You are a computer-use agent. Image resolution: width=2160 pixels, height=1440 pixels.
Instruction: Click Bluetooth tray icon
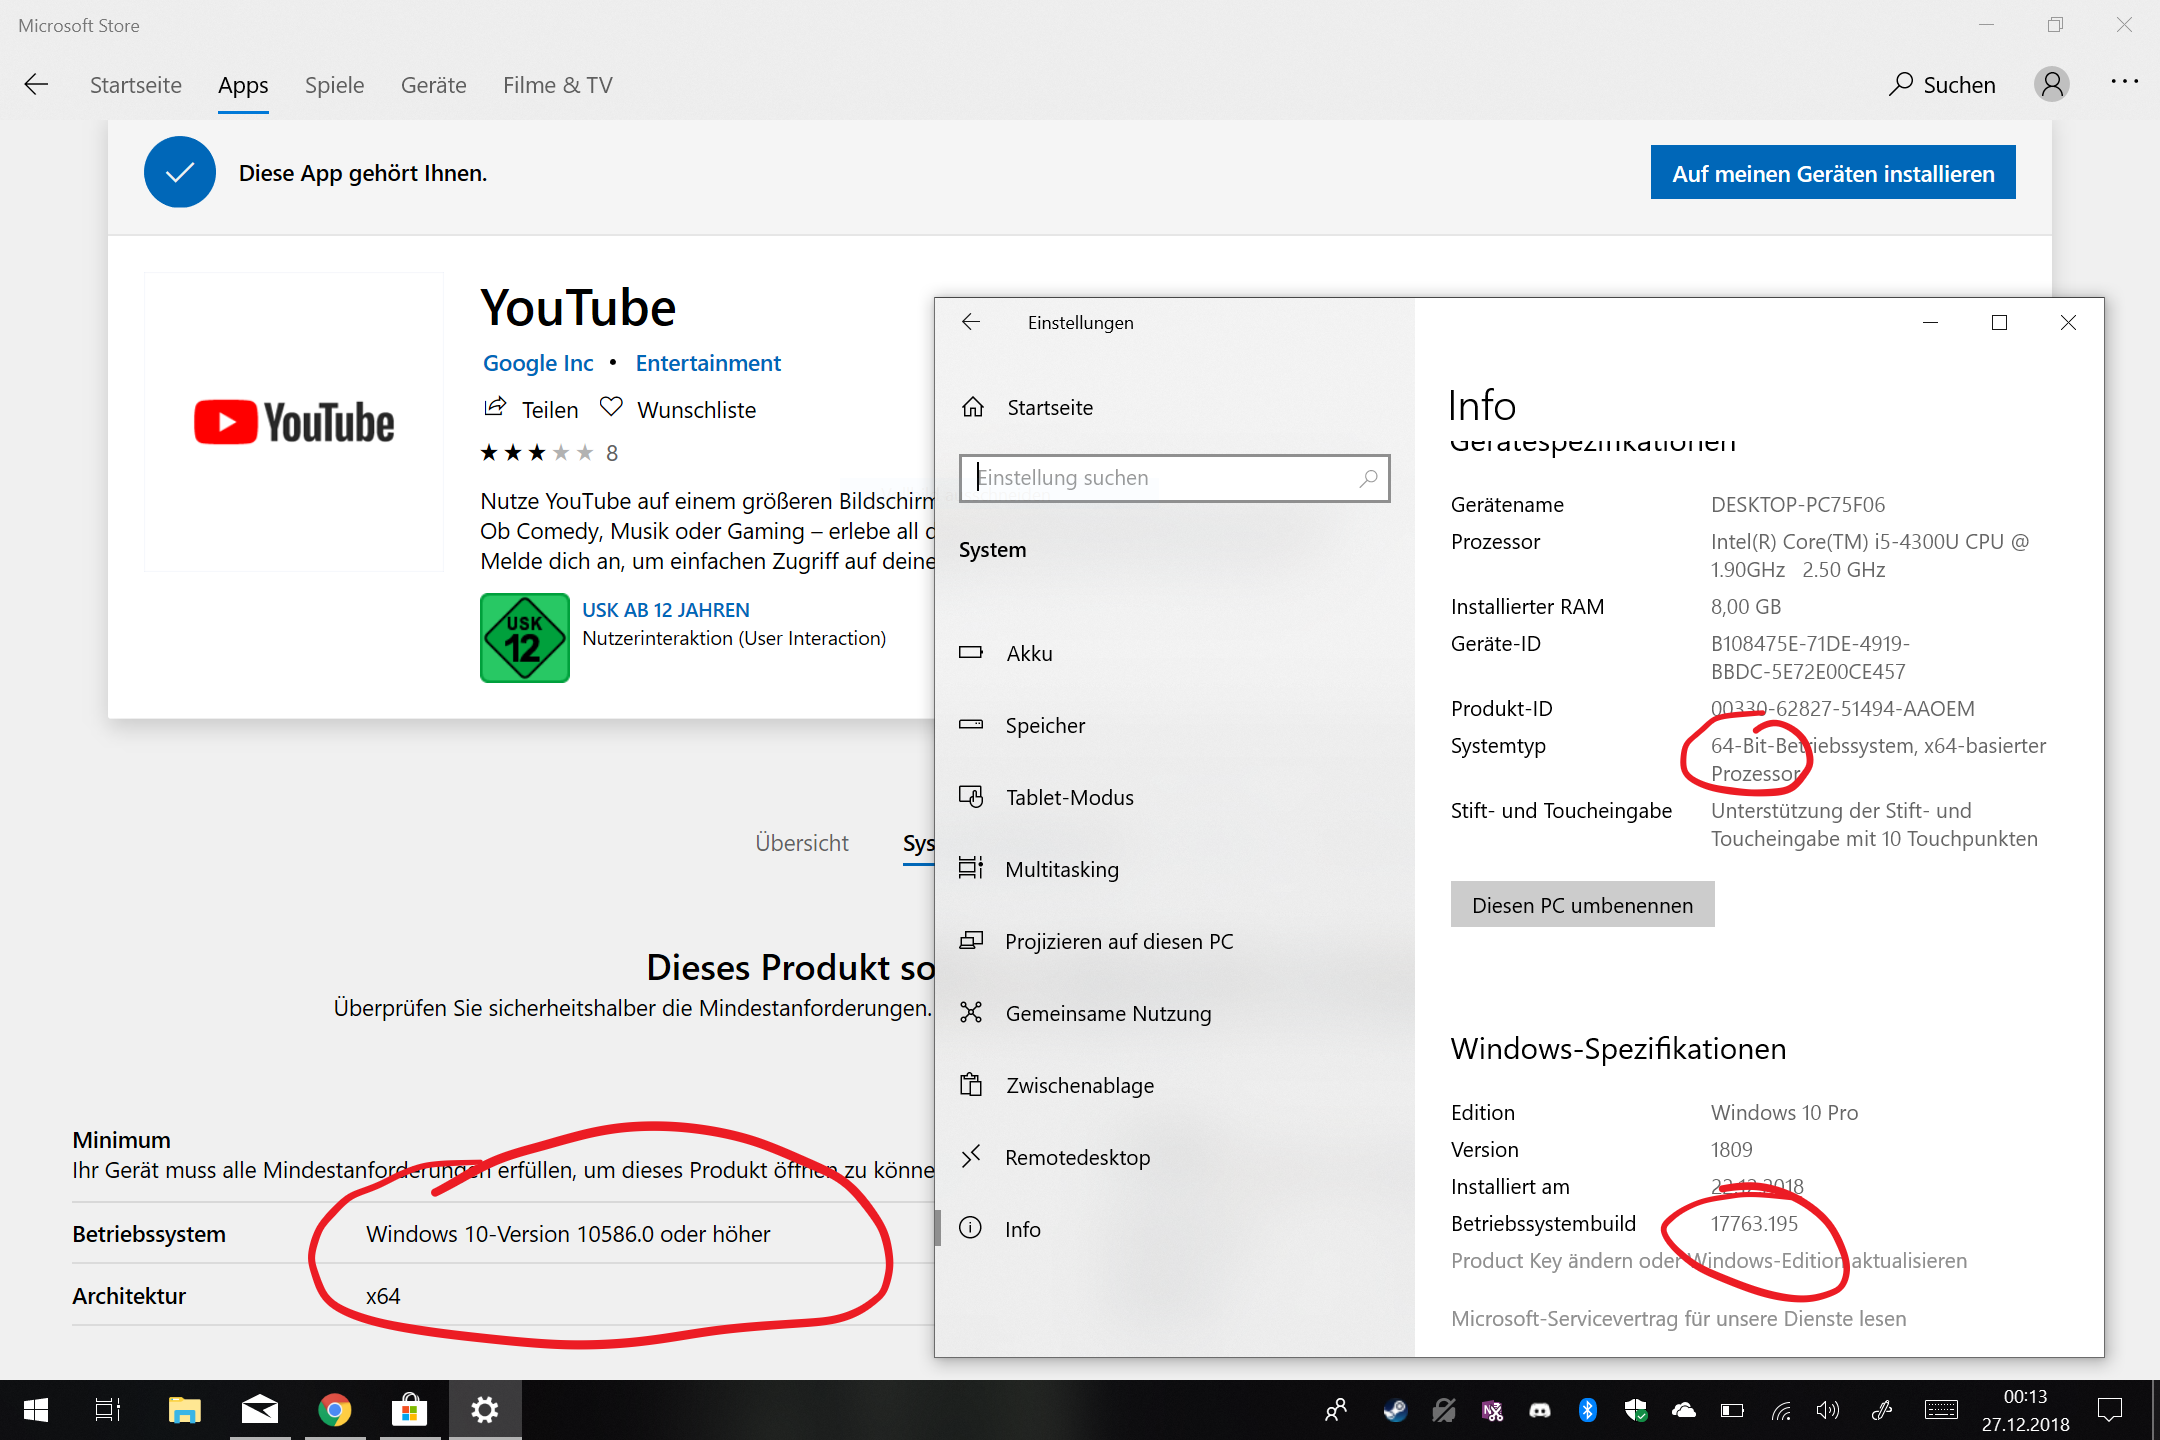point(1587,1410)
